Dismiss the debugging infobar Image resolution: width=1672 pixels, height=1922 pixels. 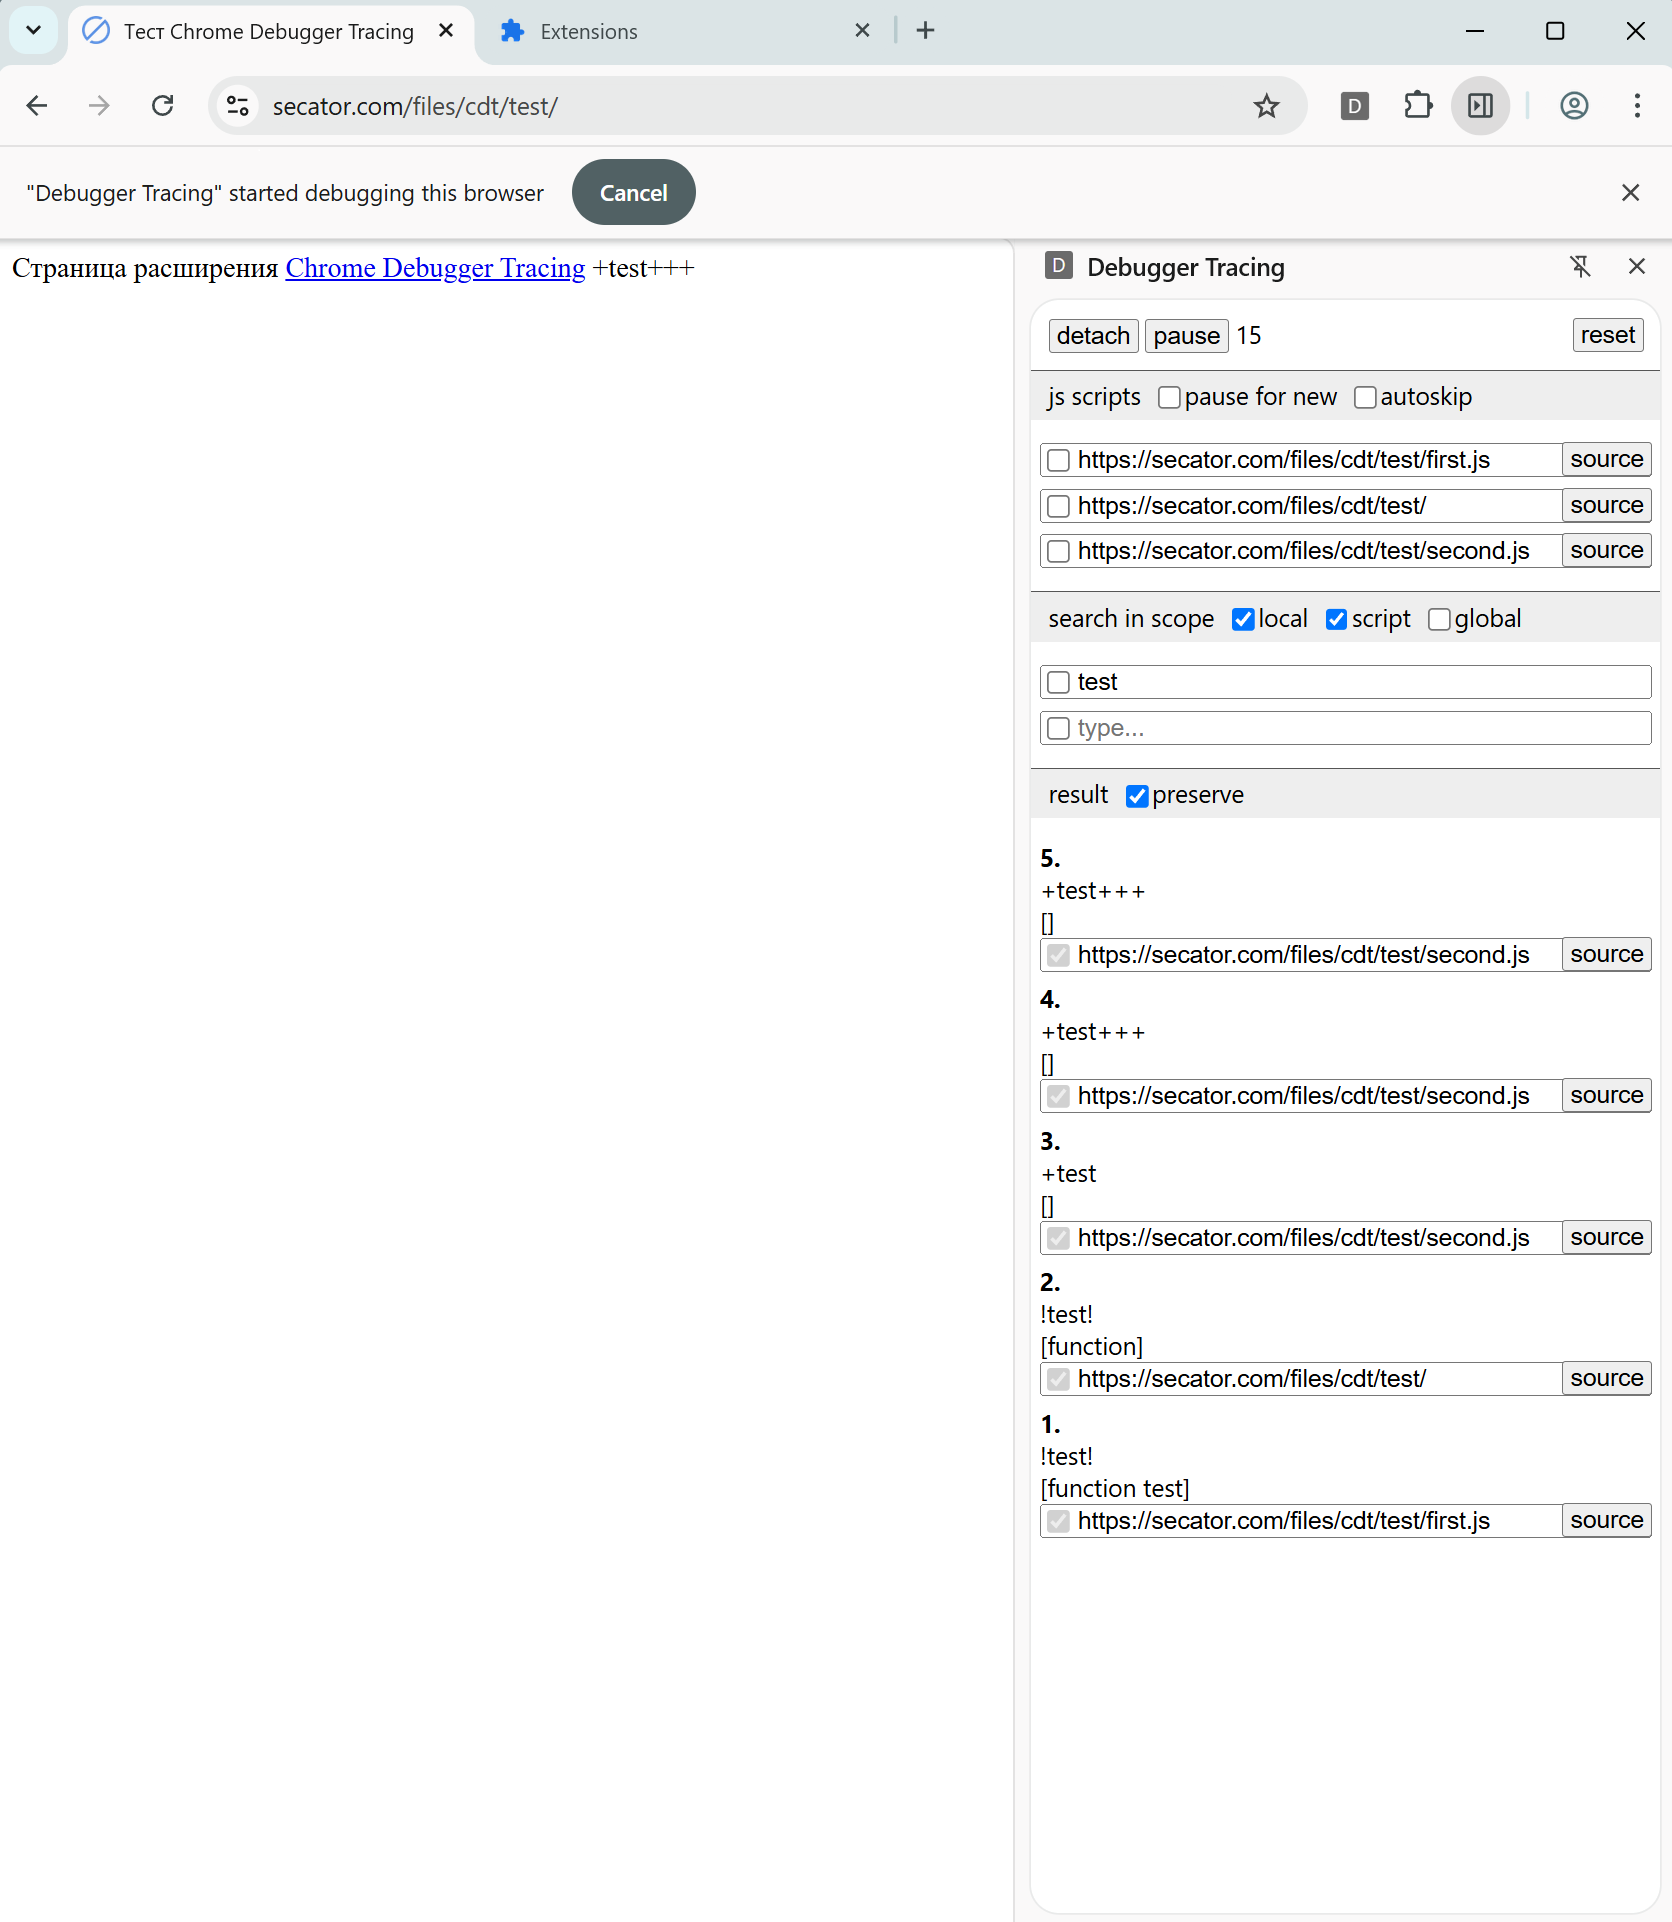click(1630, 193)
